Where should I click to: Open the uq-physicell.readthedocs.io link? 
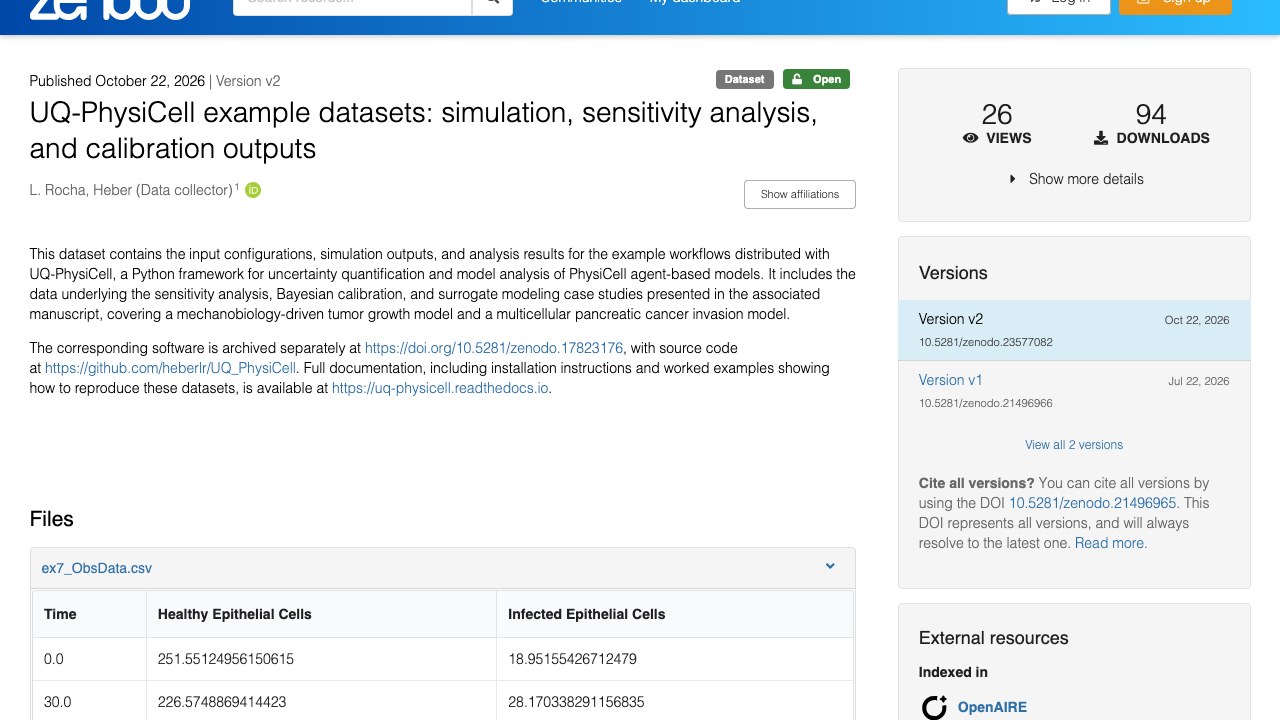point(440,388)
